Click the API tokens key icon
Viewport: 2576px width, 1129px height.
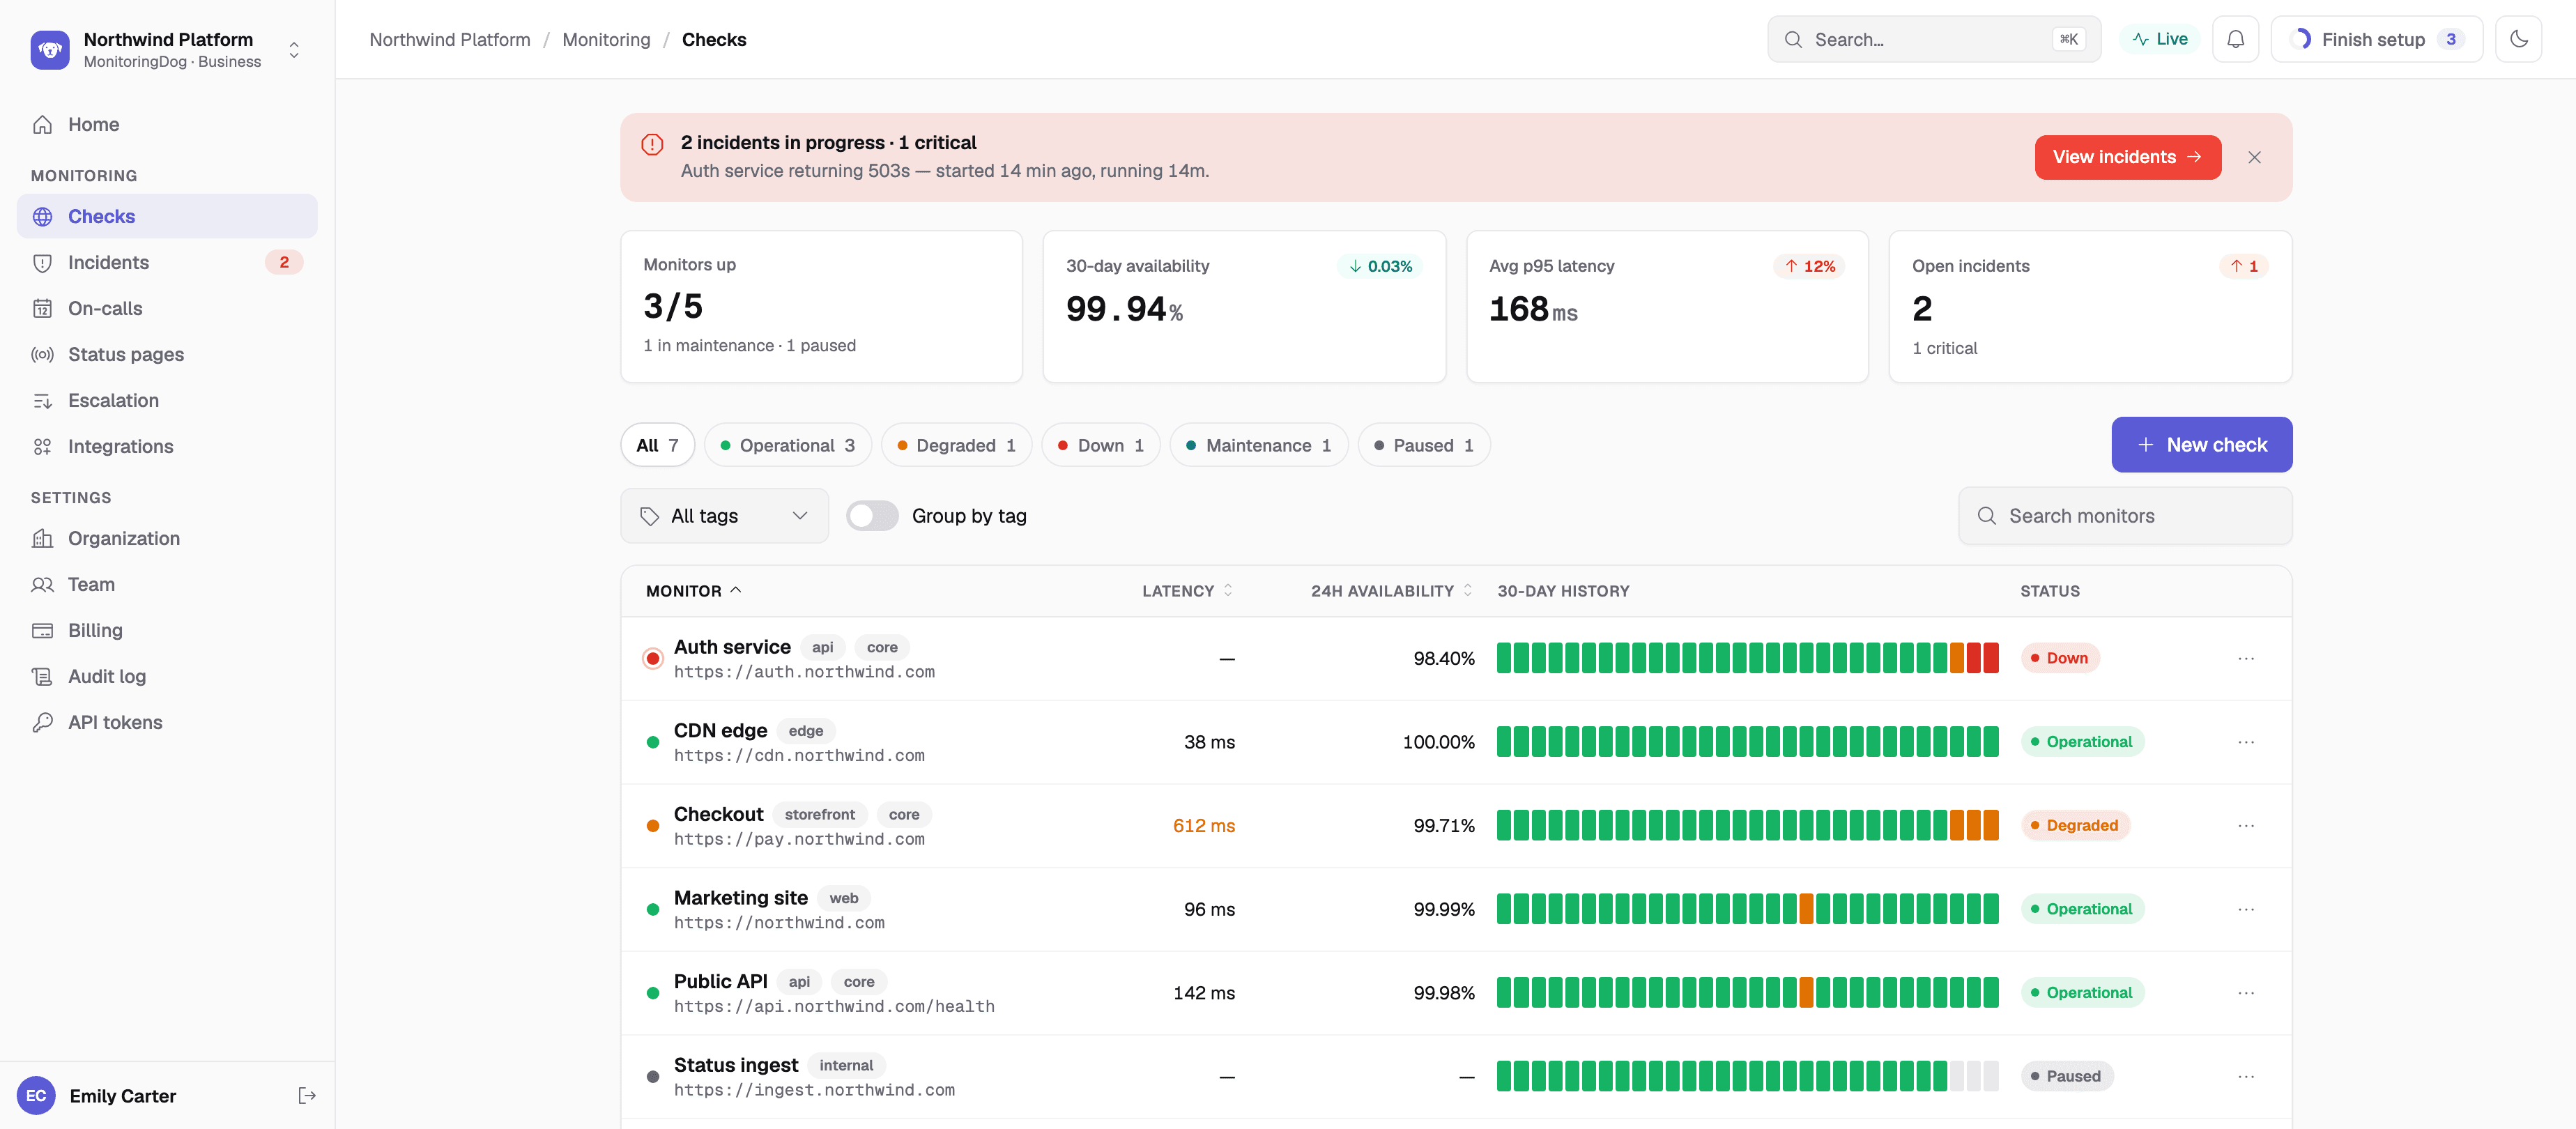coord(42,722)
